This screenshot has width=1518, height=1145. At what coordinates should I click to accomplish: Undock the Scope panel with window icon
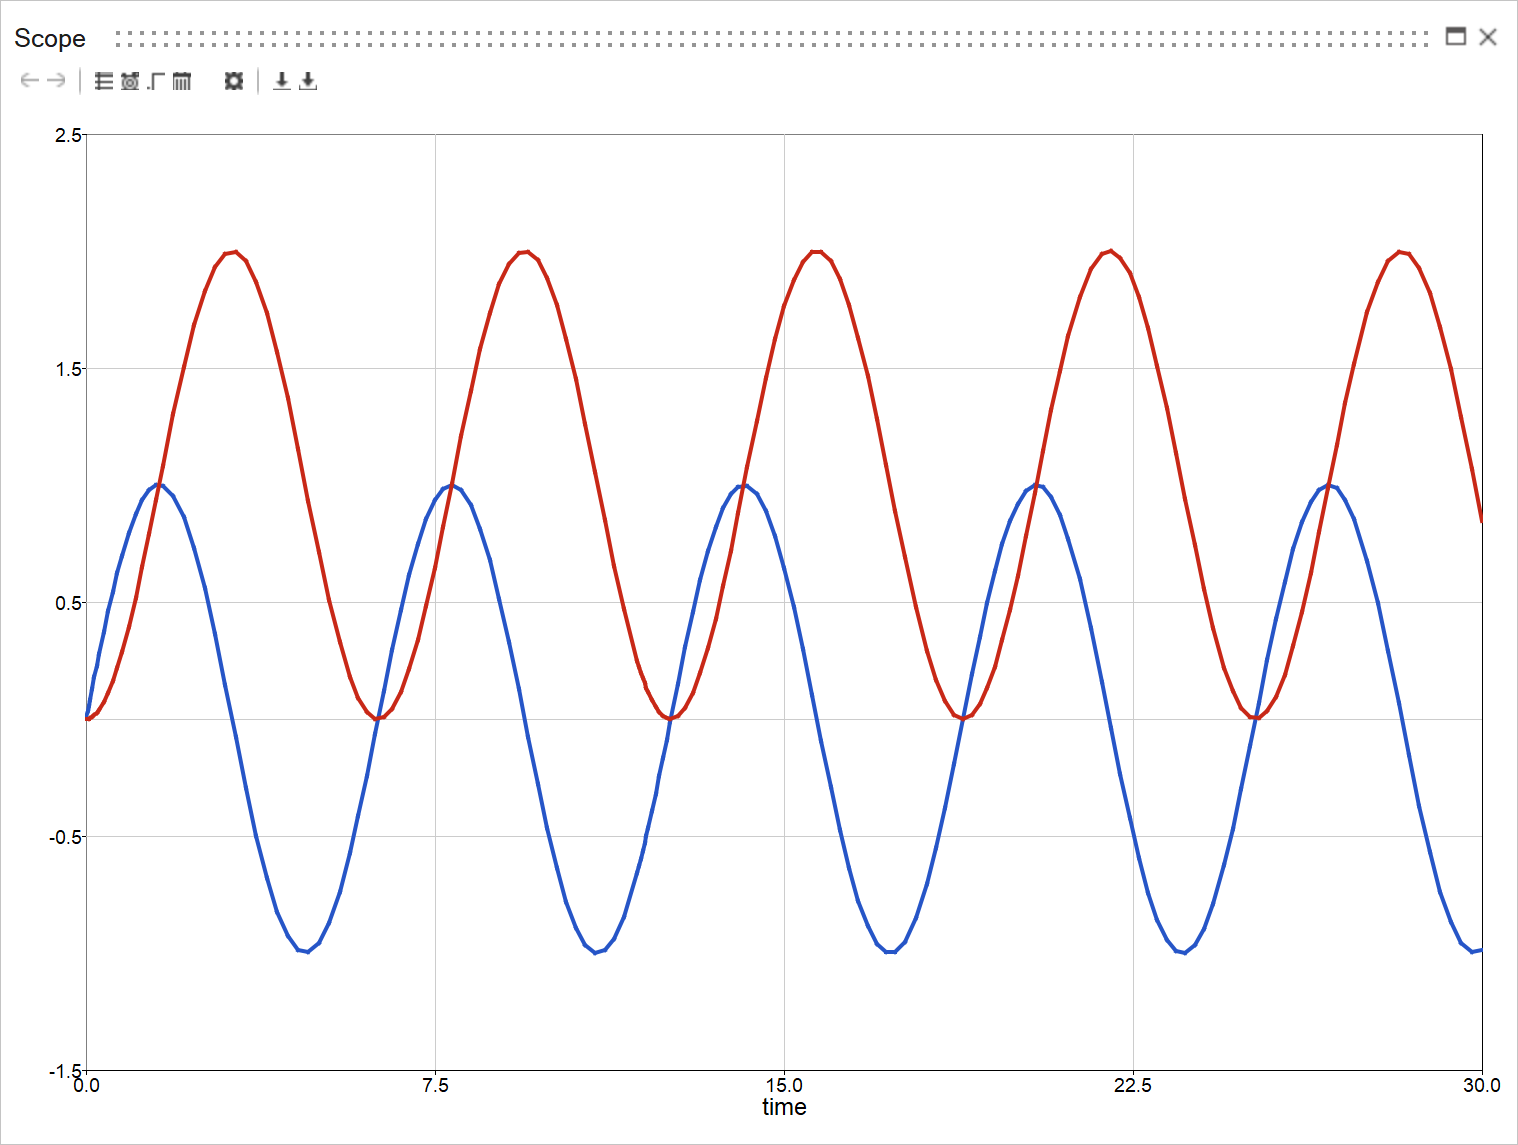pyautogui.click(x=1456, y=37)
